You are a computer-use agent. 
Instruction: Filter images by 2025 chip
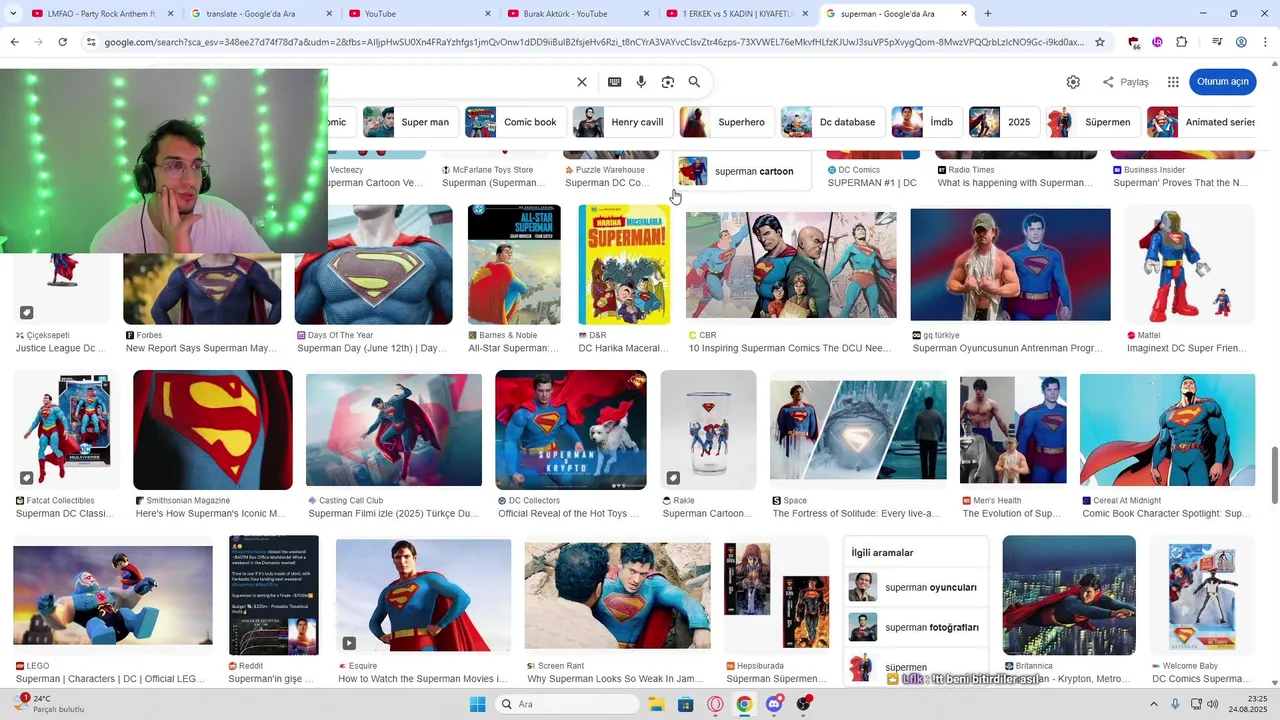1004,122
